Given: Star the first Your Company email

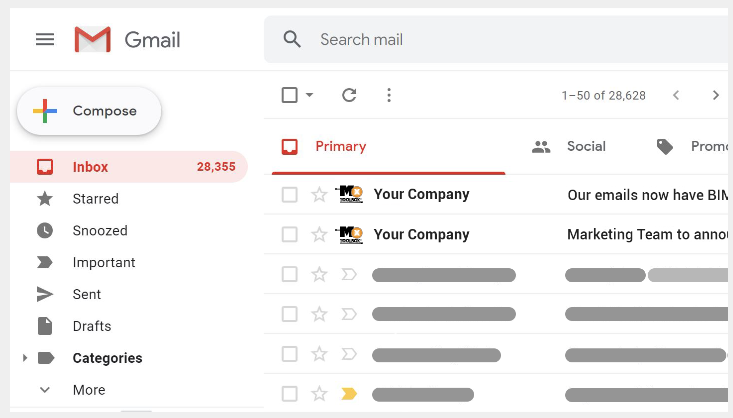Looking at the screenshot, I should pos(319,195).
